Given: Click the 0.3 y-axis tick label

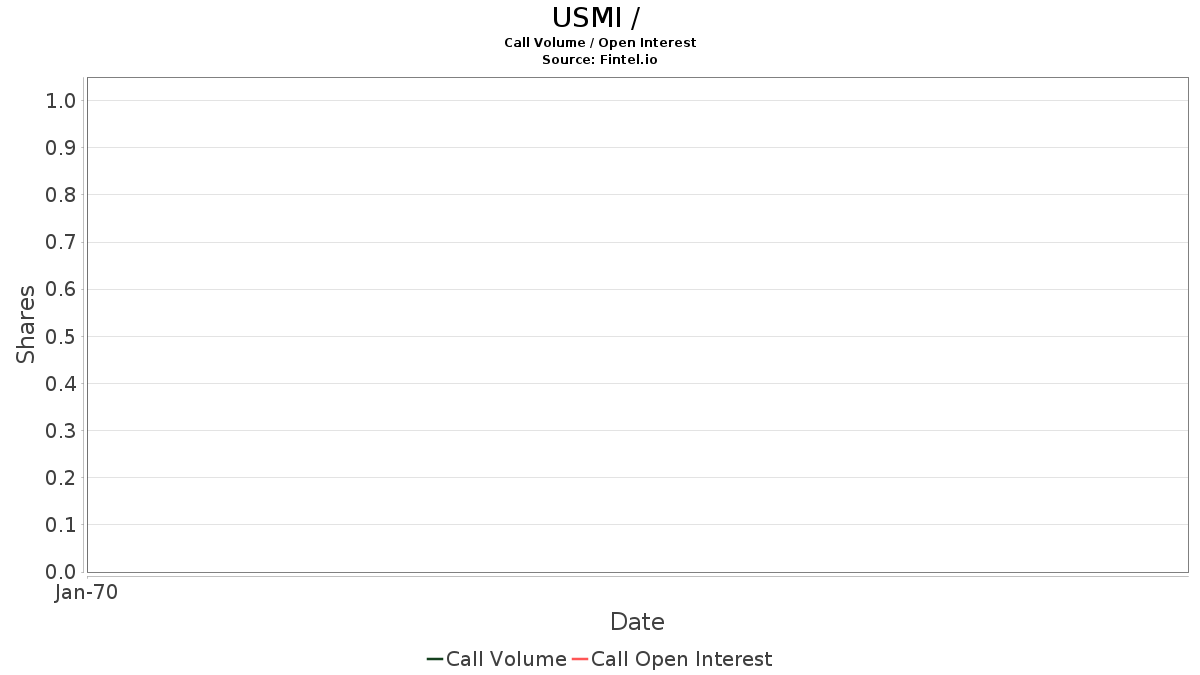Looking at the screenshot, I should 61,431.
